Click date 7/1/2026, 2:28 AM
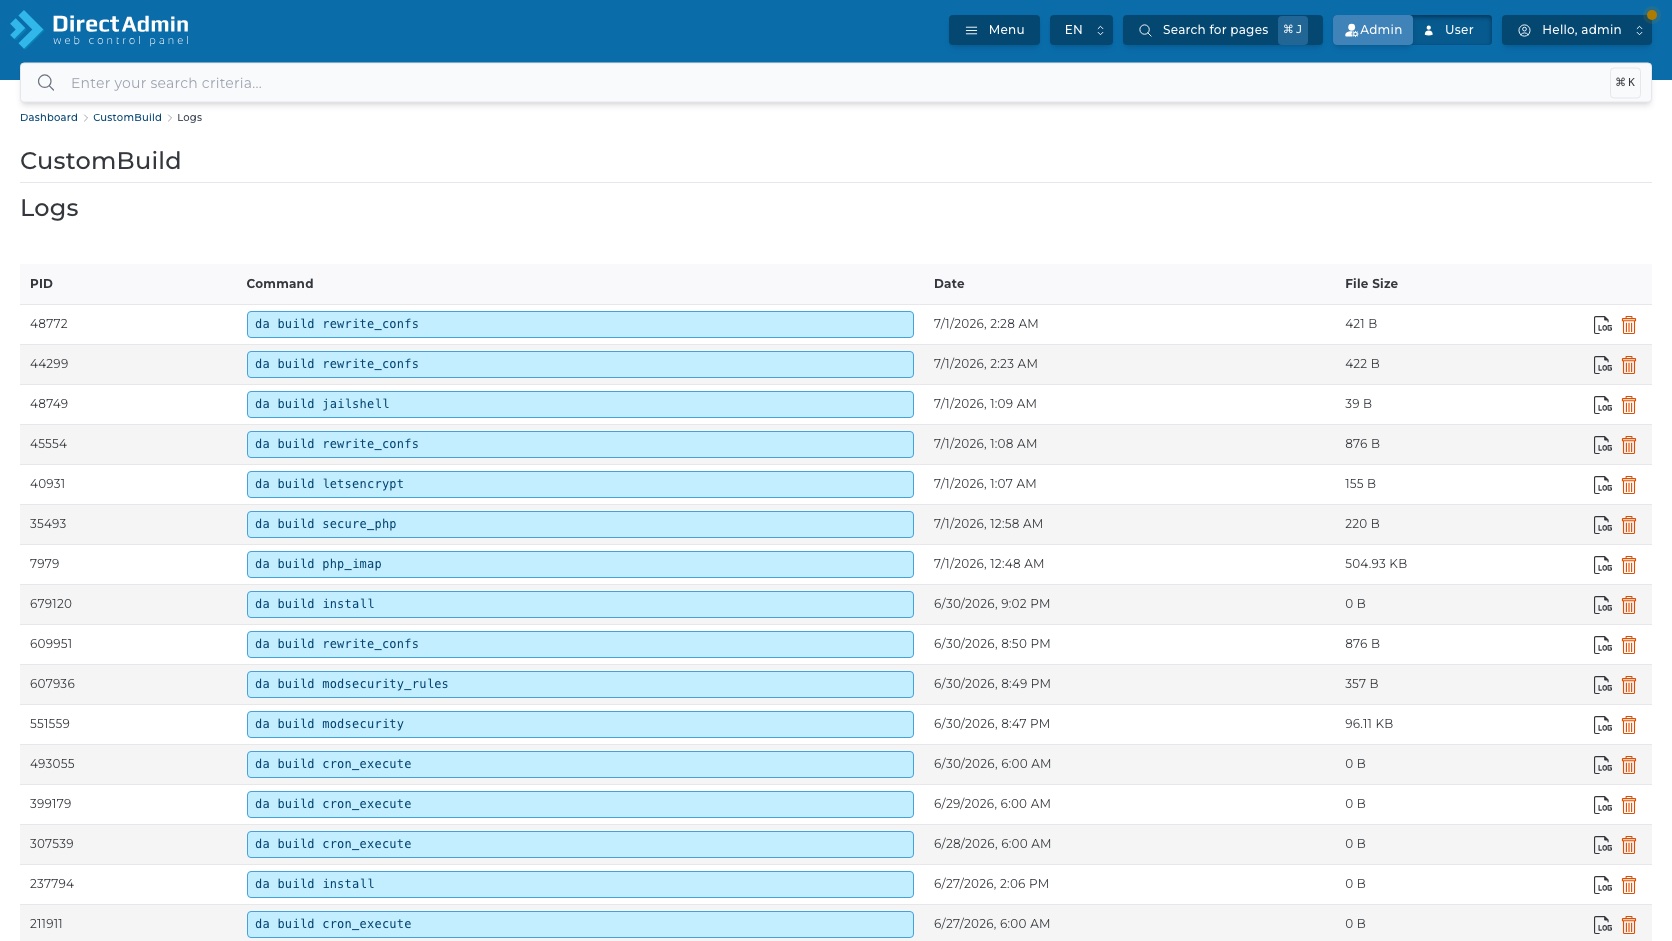The image size is (1672, 941). tap(986, 324)
